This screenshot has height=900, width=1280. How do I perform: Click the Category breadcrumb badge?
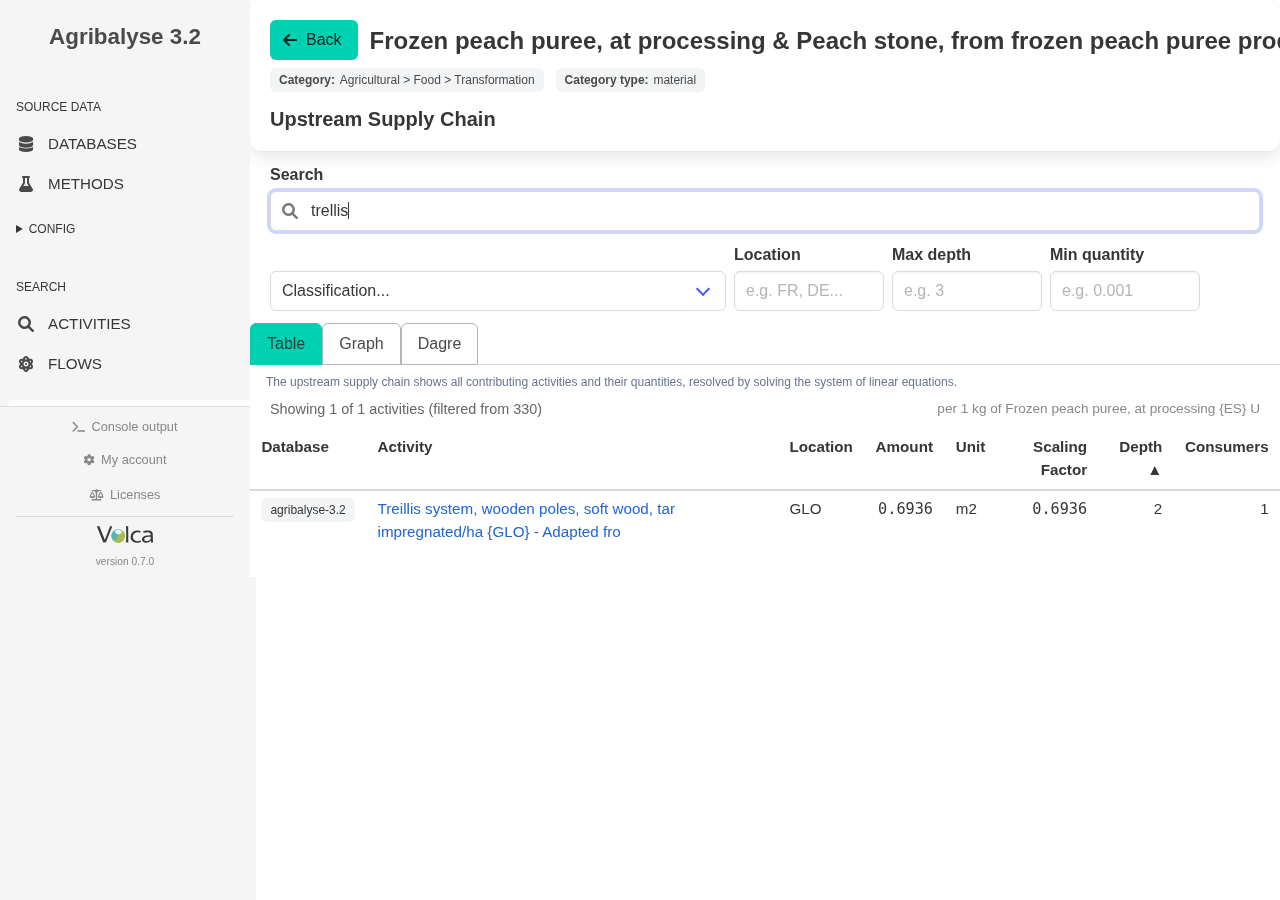(x=407, y=80)
